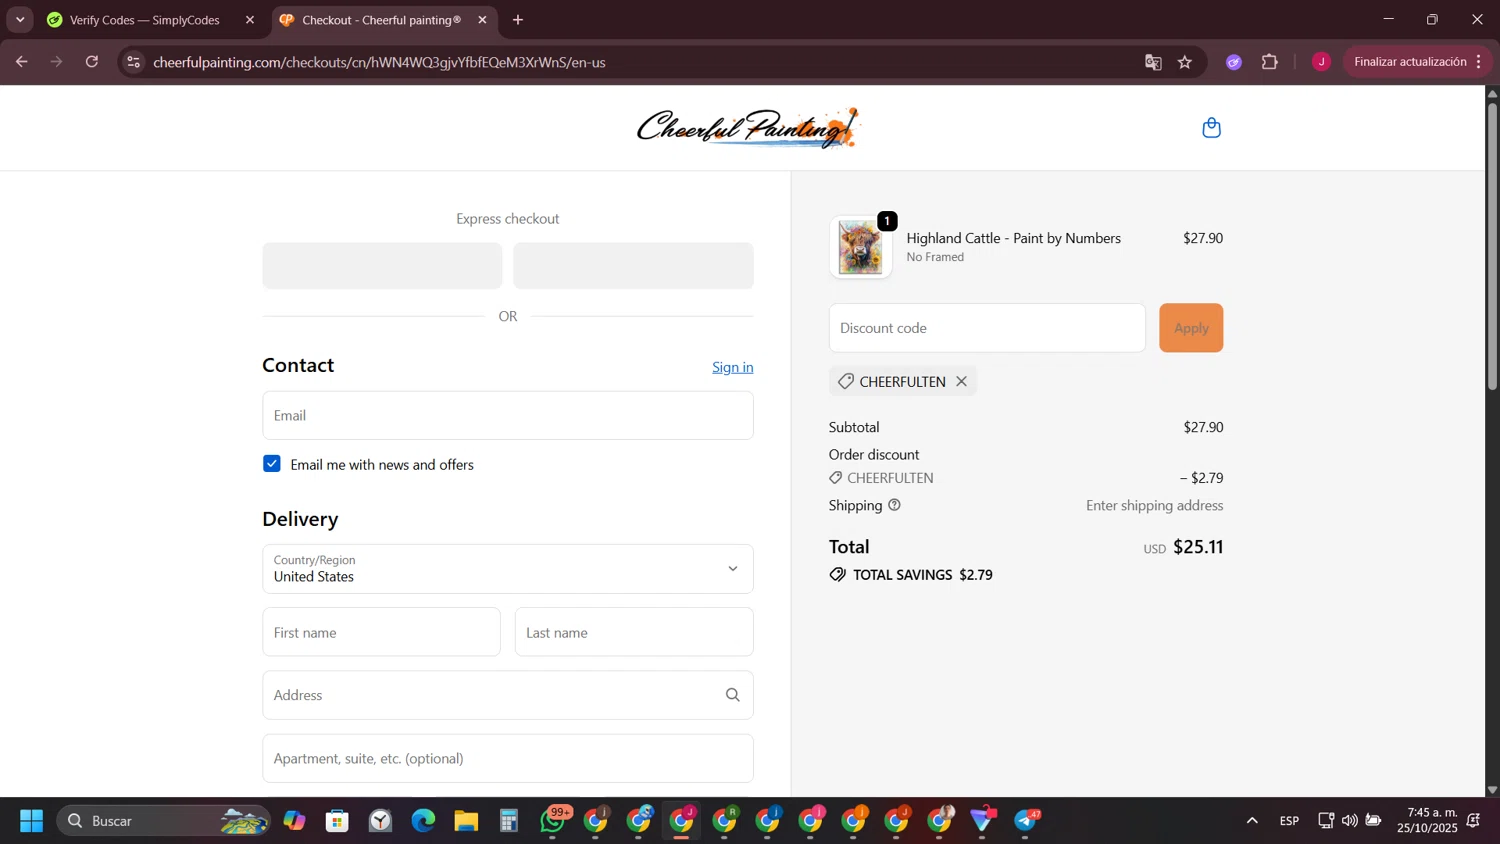Click the Apply discount button
The image size is (1500, 844).
pyautogui.click(x=1191, y=328)
